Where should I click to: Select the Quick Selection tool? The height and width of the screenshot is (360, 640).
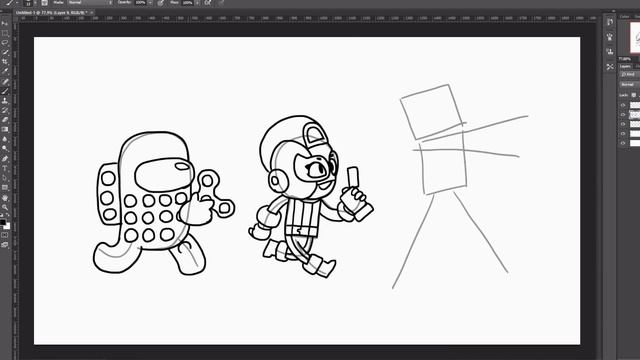pos(5,52)
